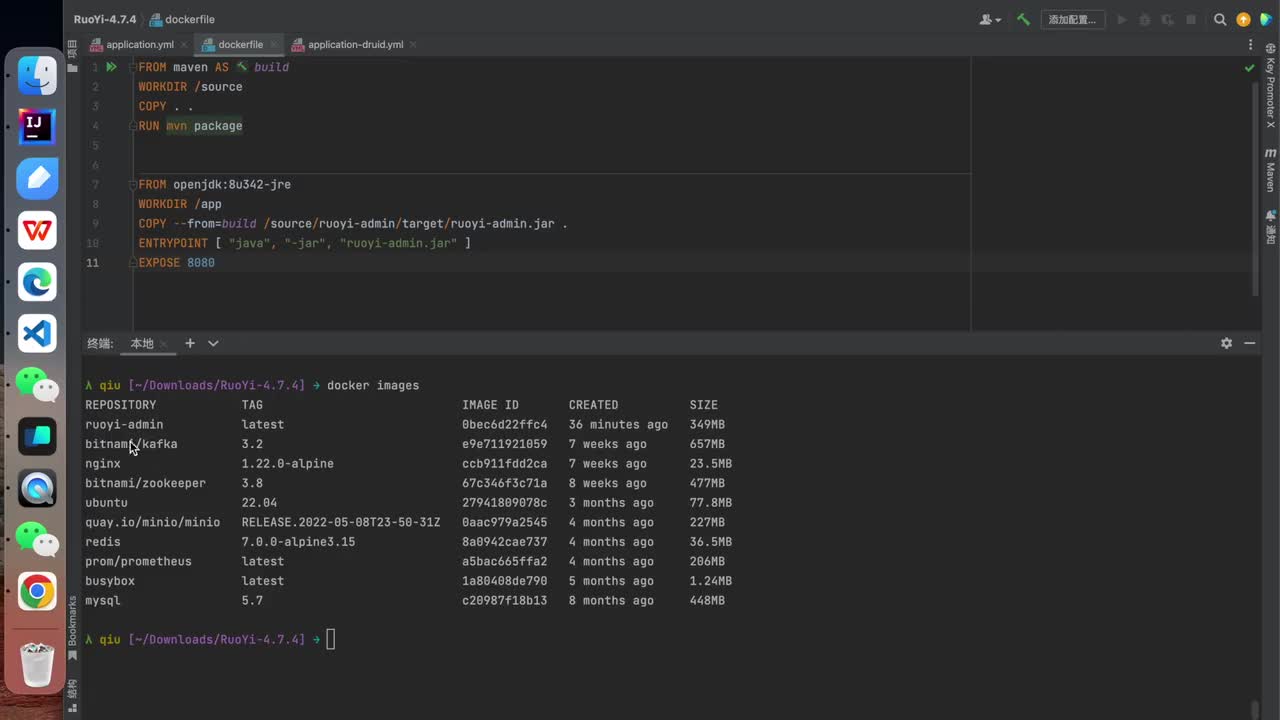Image resolution: width=1280 pixels, height=720 pixels.
Task: Click 'bitnami/zookeeper' in terminal output
Action: (x=145, y=483)
